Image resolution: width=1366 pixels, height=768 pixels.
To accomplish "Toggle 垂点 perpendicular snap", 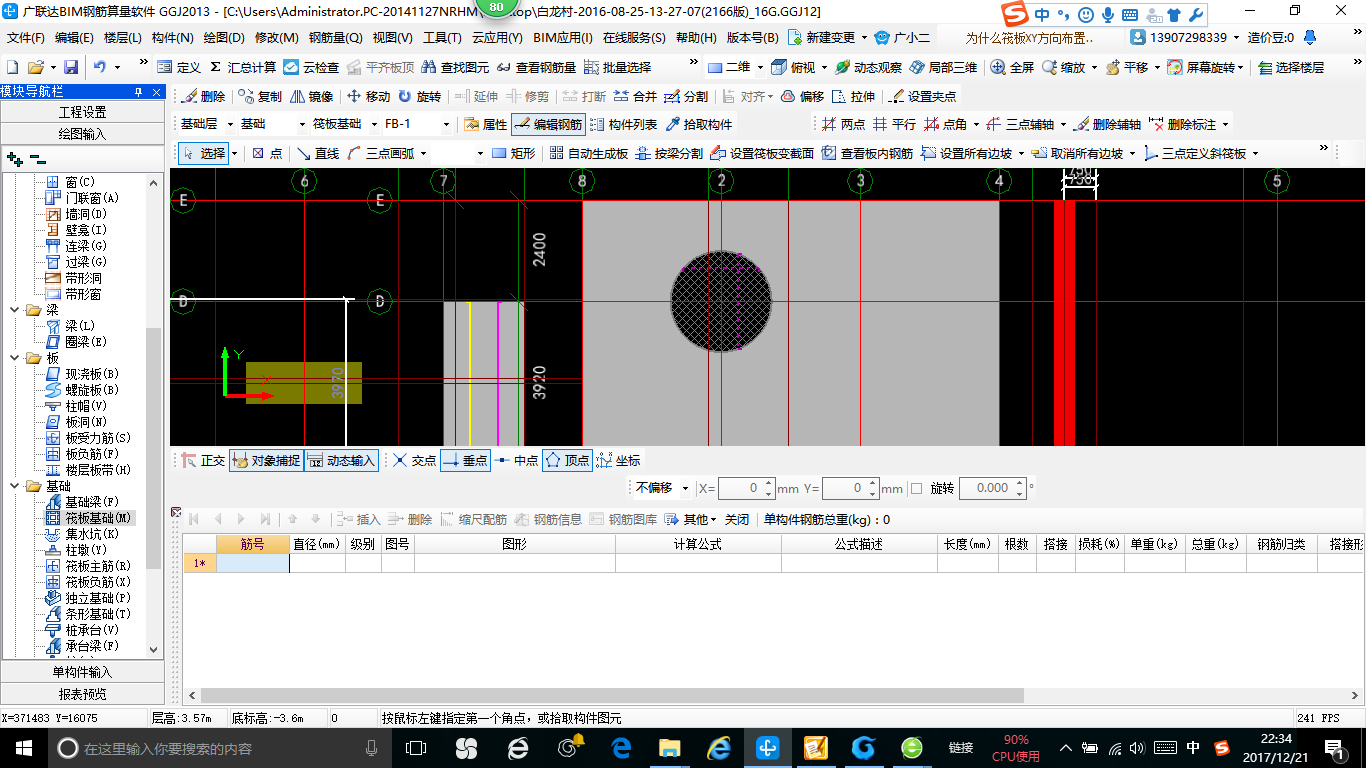I will 465,461.
